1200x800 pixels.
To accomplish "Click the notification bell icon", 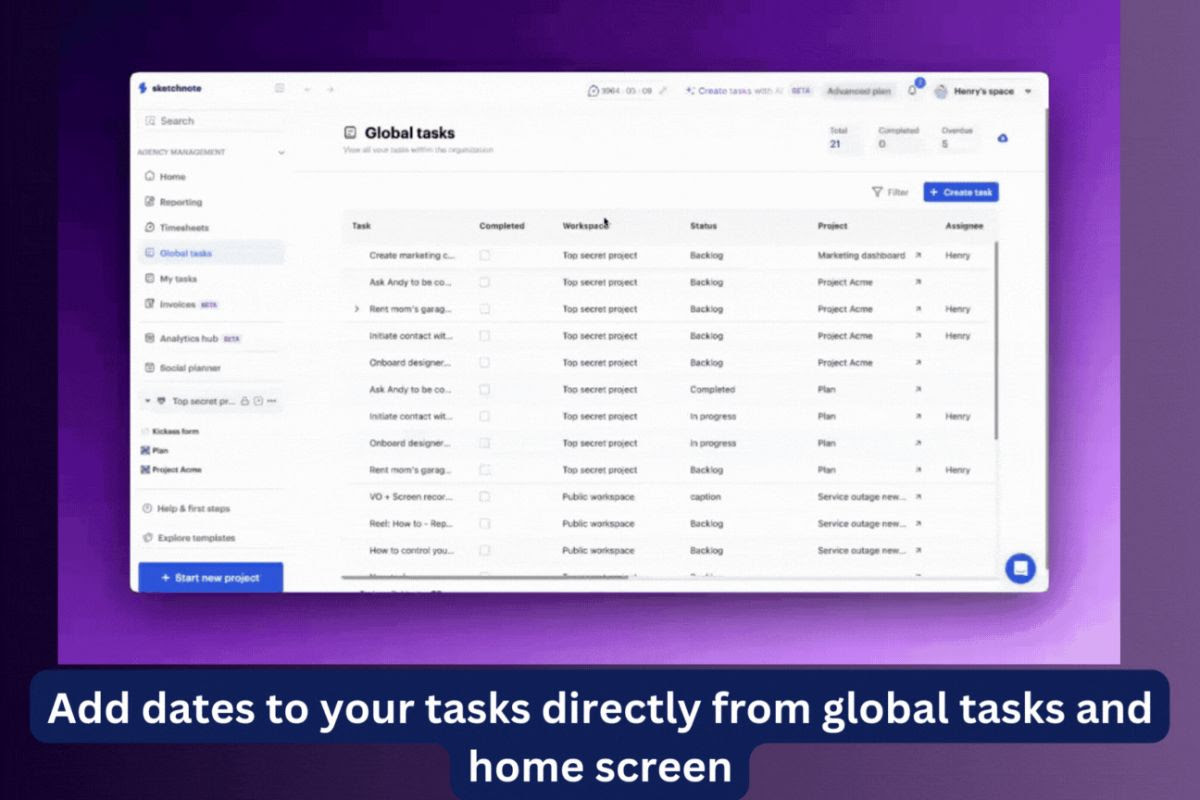I will tap(912, 91).
